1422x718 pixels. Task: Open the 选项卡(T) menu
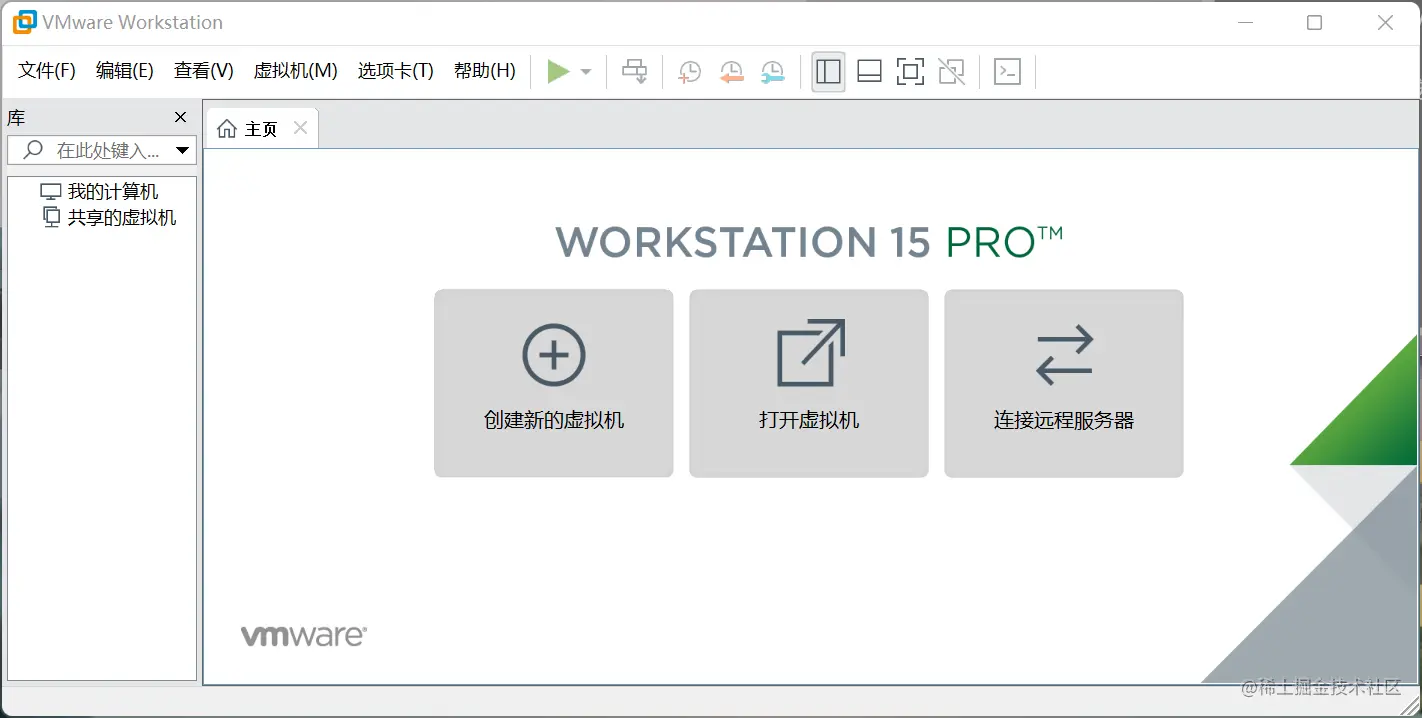coord(396,71)
